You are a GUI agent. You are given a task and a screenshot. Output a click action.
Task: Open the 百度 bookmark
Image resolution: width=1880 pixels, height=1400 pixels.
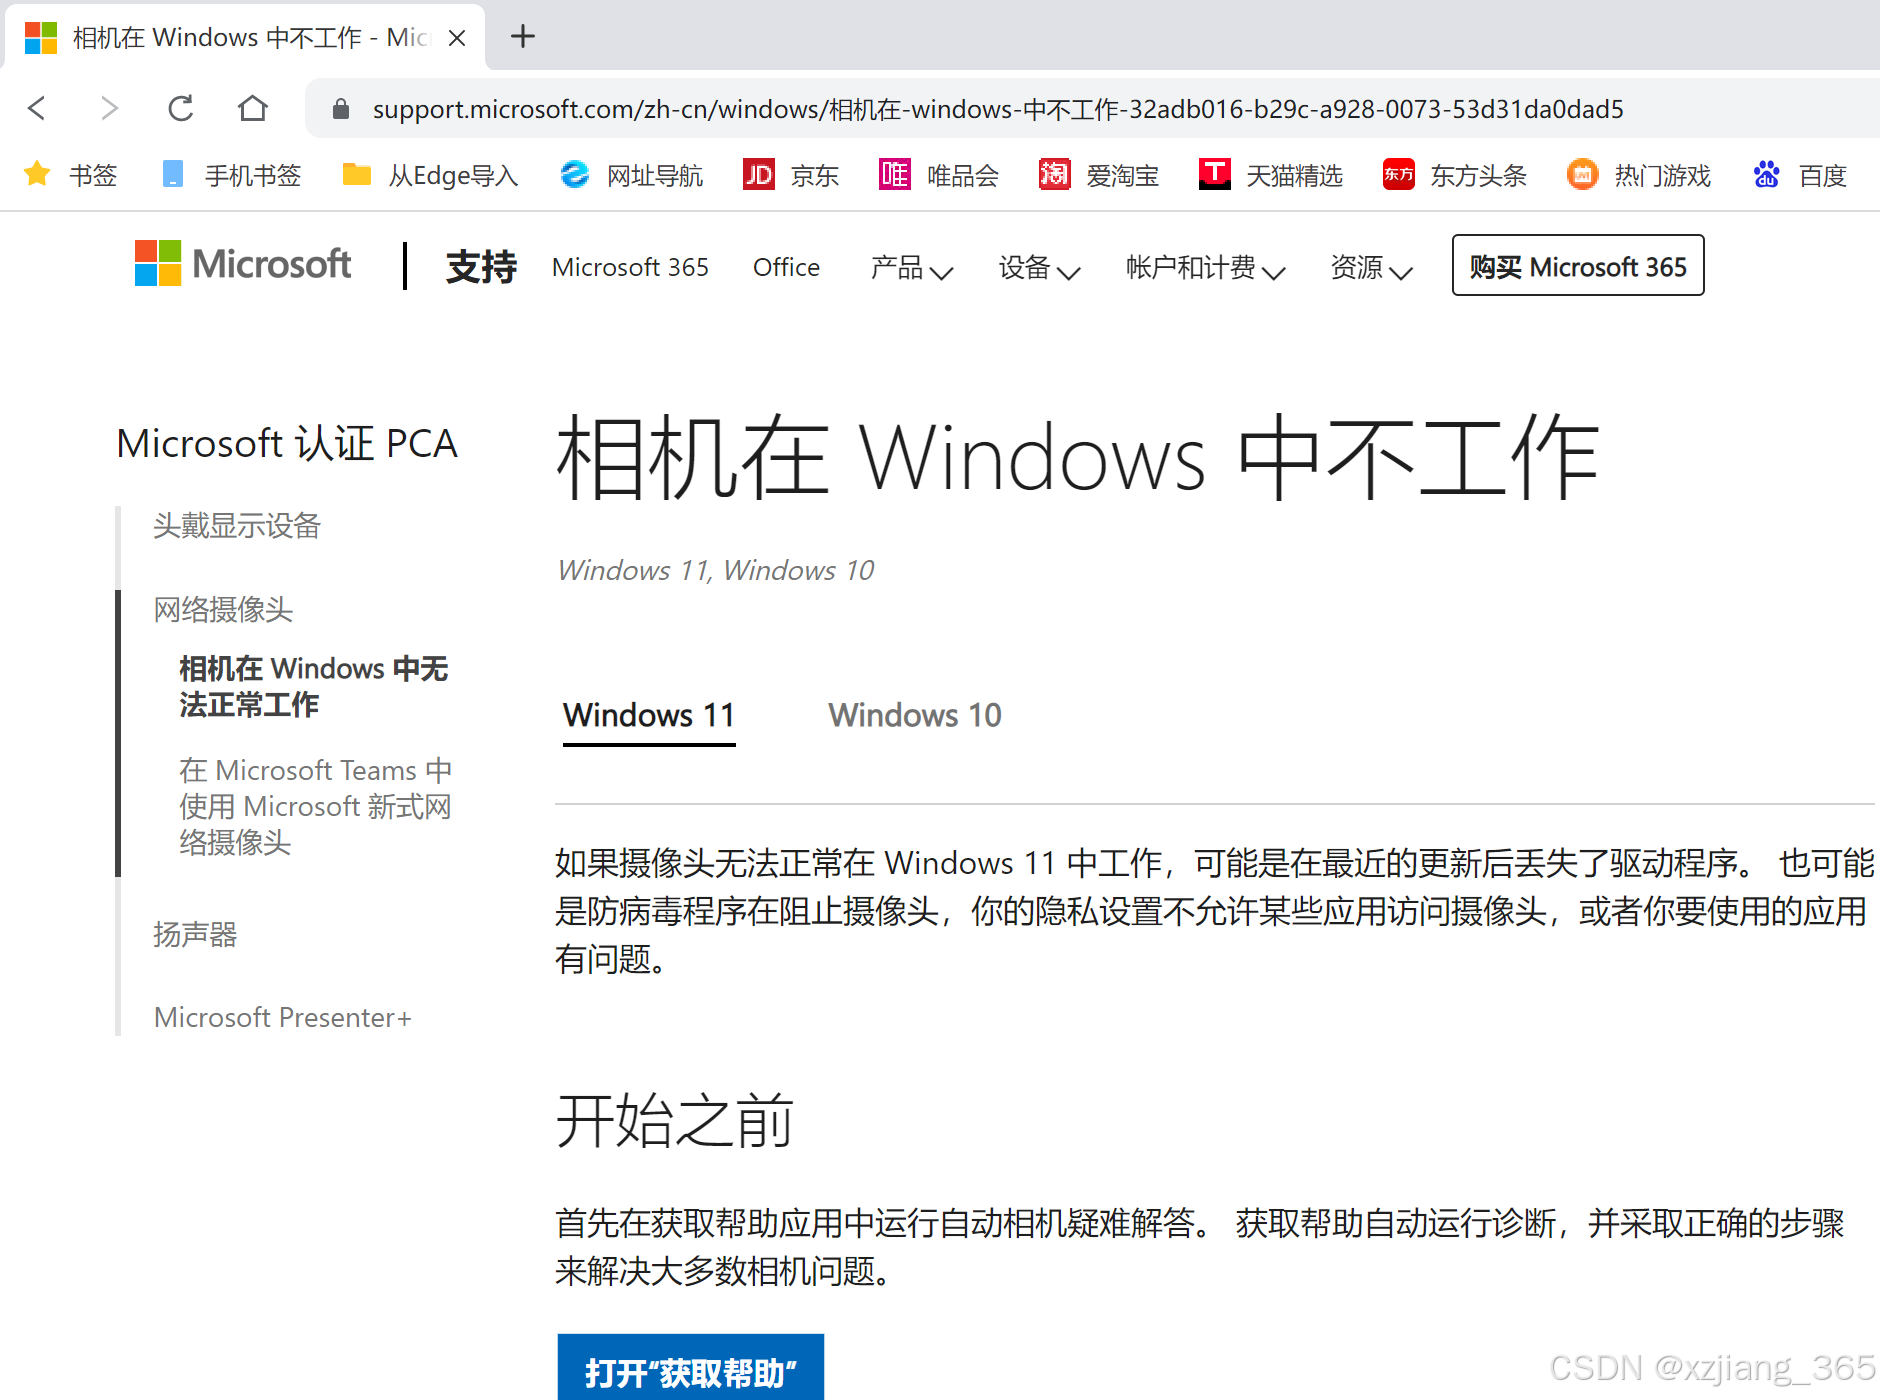click(1799, 175)
